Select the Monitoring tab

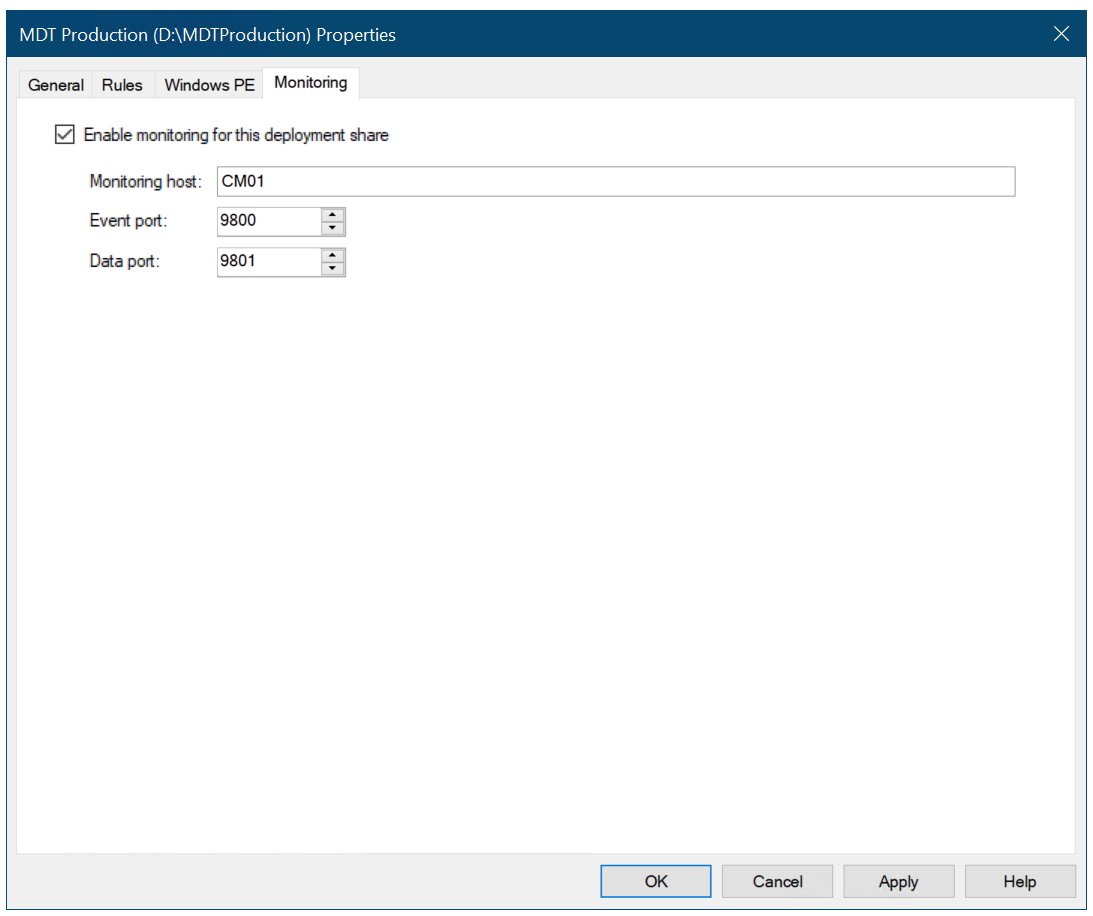[310, 83]
